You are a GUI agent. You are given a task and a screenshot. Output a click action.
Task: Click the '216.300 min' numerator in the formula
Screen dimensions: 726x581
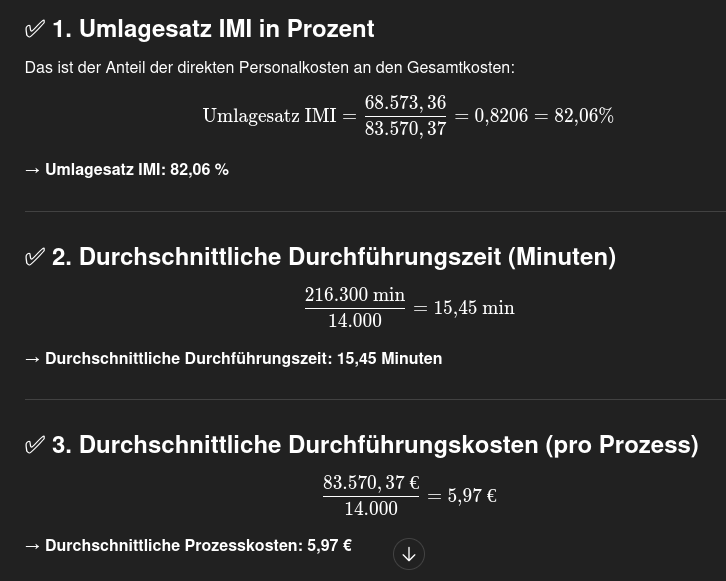[x=355, y=295]
